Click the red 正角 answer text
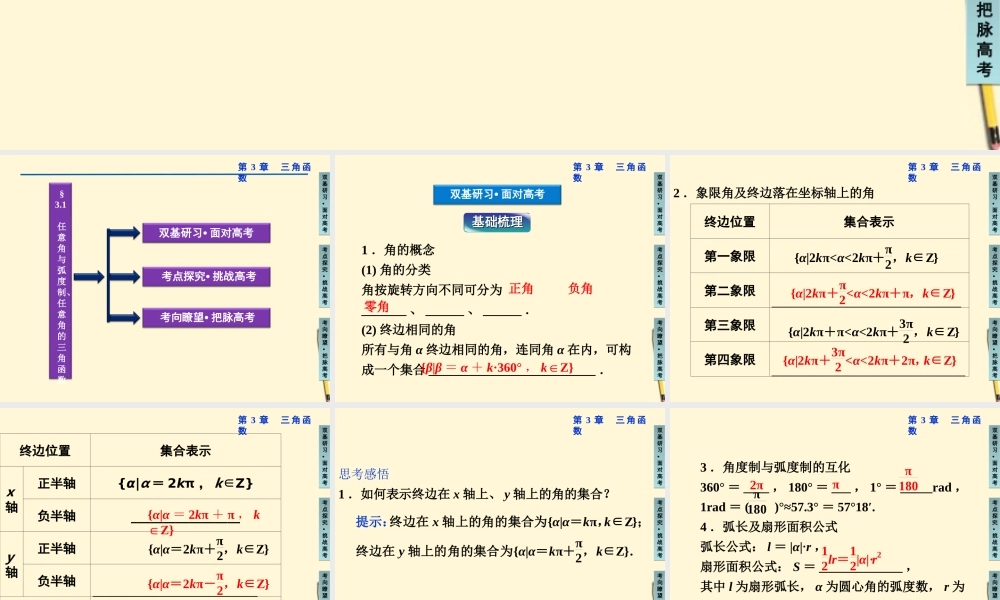 521,289
